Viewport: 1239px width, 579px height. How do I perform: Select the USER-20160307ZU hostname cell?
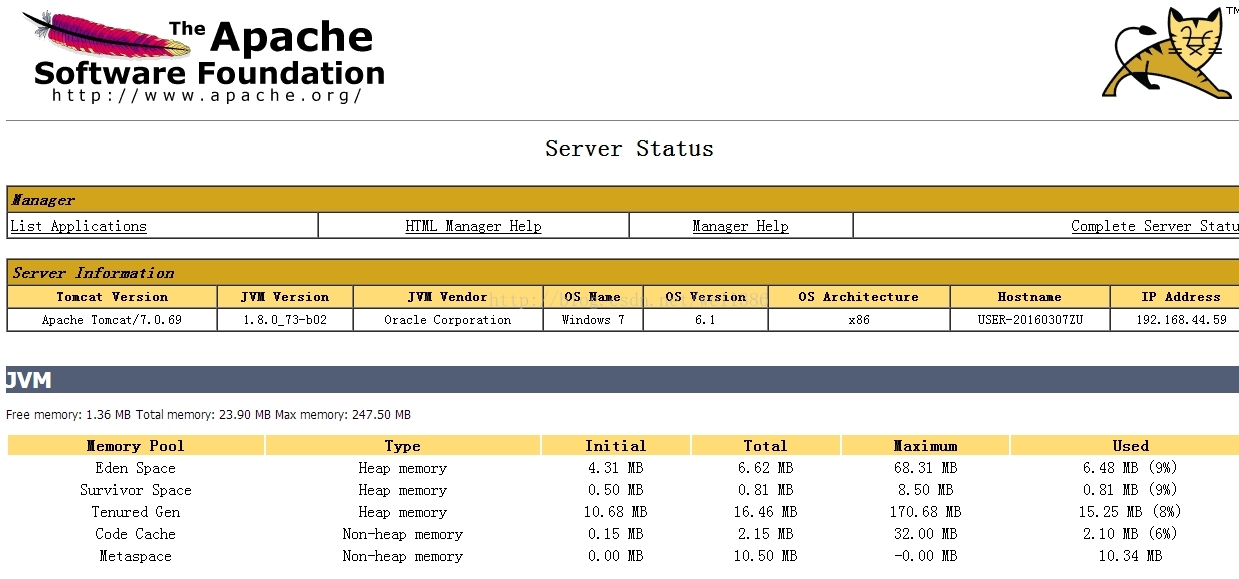[1029, 320]
